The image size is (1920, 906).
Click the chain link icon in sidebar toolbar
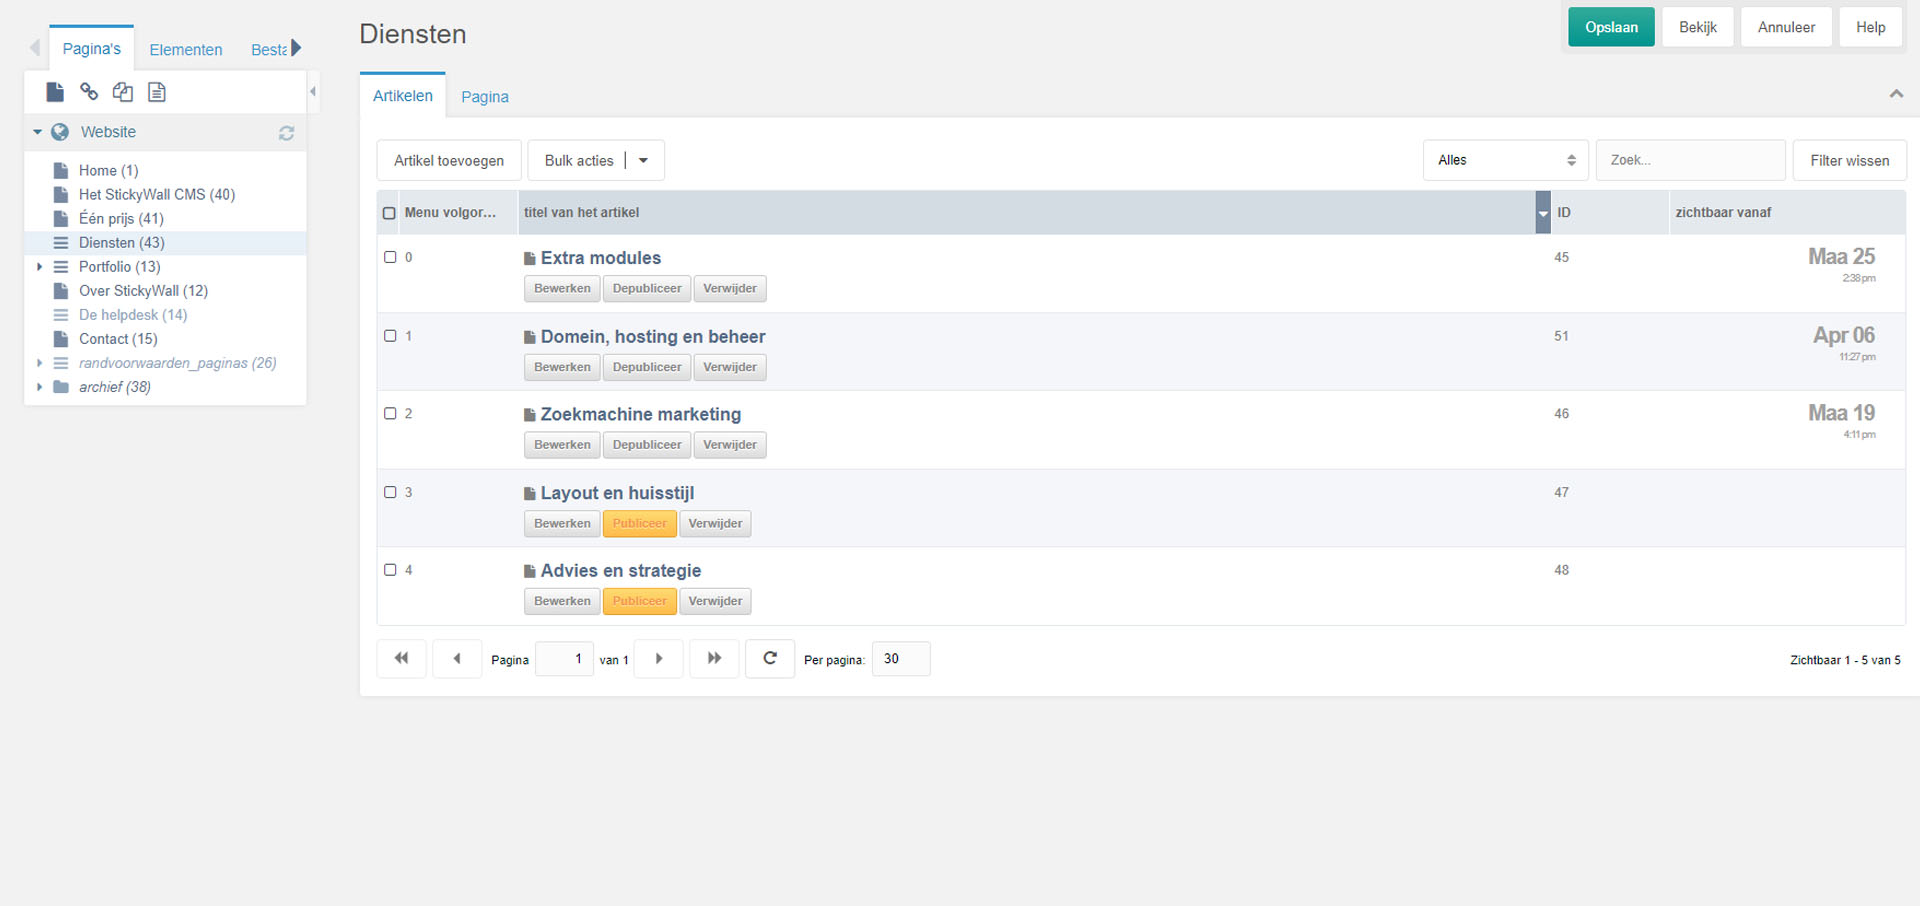[x=89, y=92]
